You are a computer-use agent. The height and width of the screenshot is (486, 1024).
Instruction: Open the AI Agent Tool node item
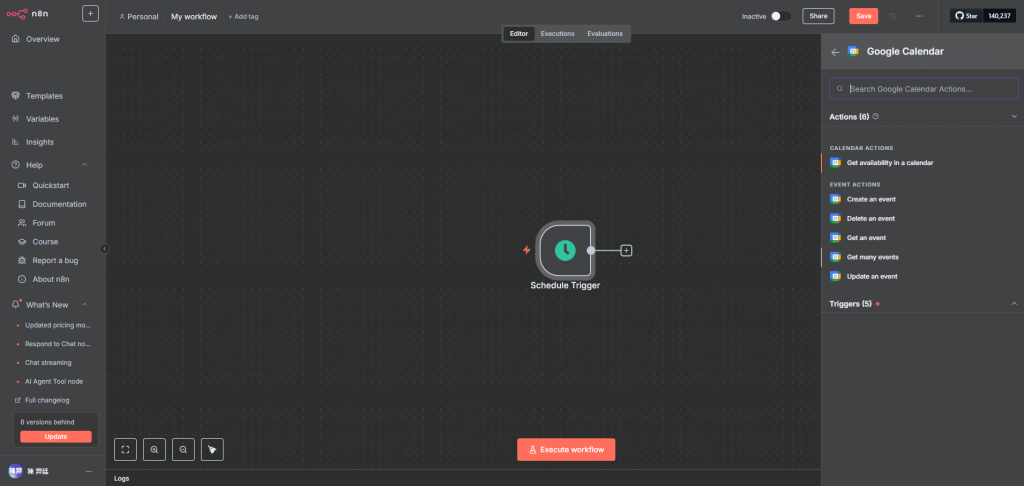pos(54,381)
